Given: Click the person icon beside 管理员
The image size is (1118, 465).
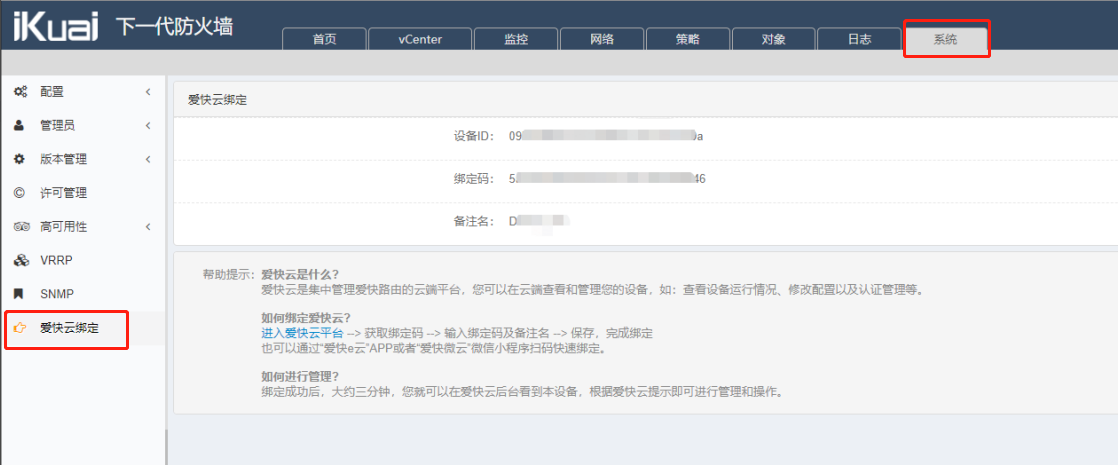Looking at the screenshot, I should tap(20, 126).
